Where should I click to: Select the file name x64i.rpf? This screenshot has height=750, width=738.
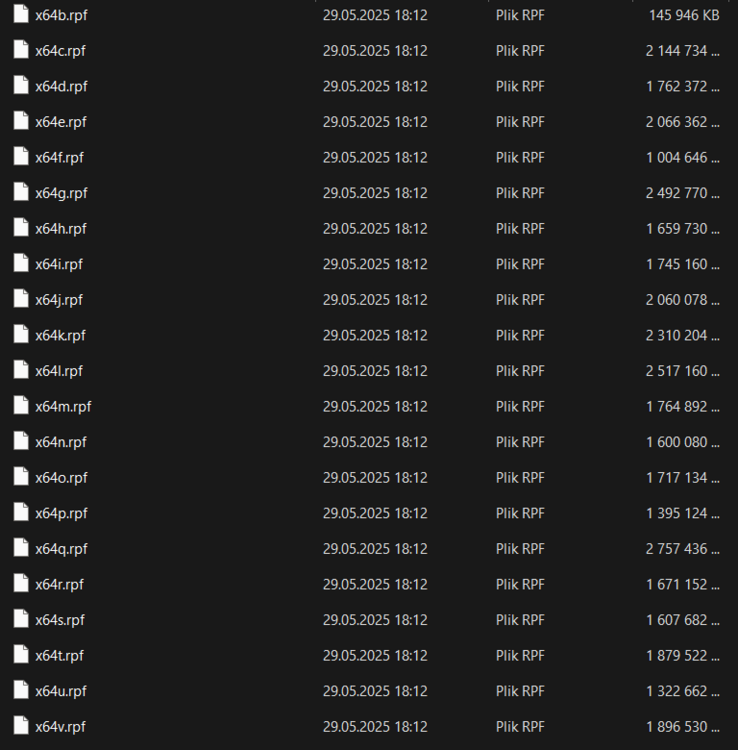click(x=59, y=264)
